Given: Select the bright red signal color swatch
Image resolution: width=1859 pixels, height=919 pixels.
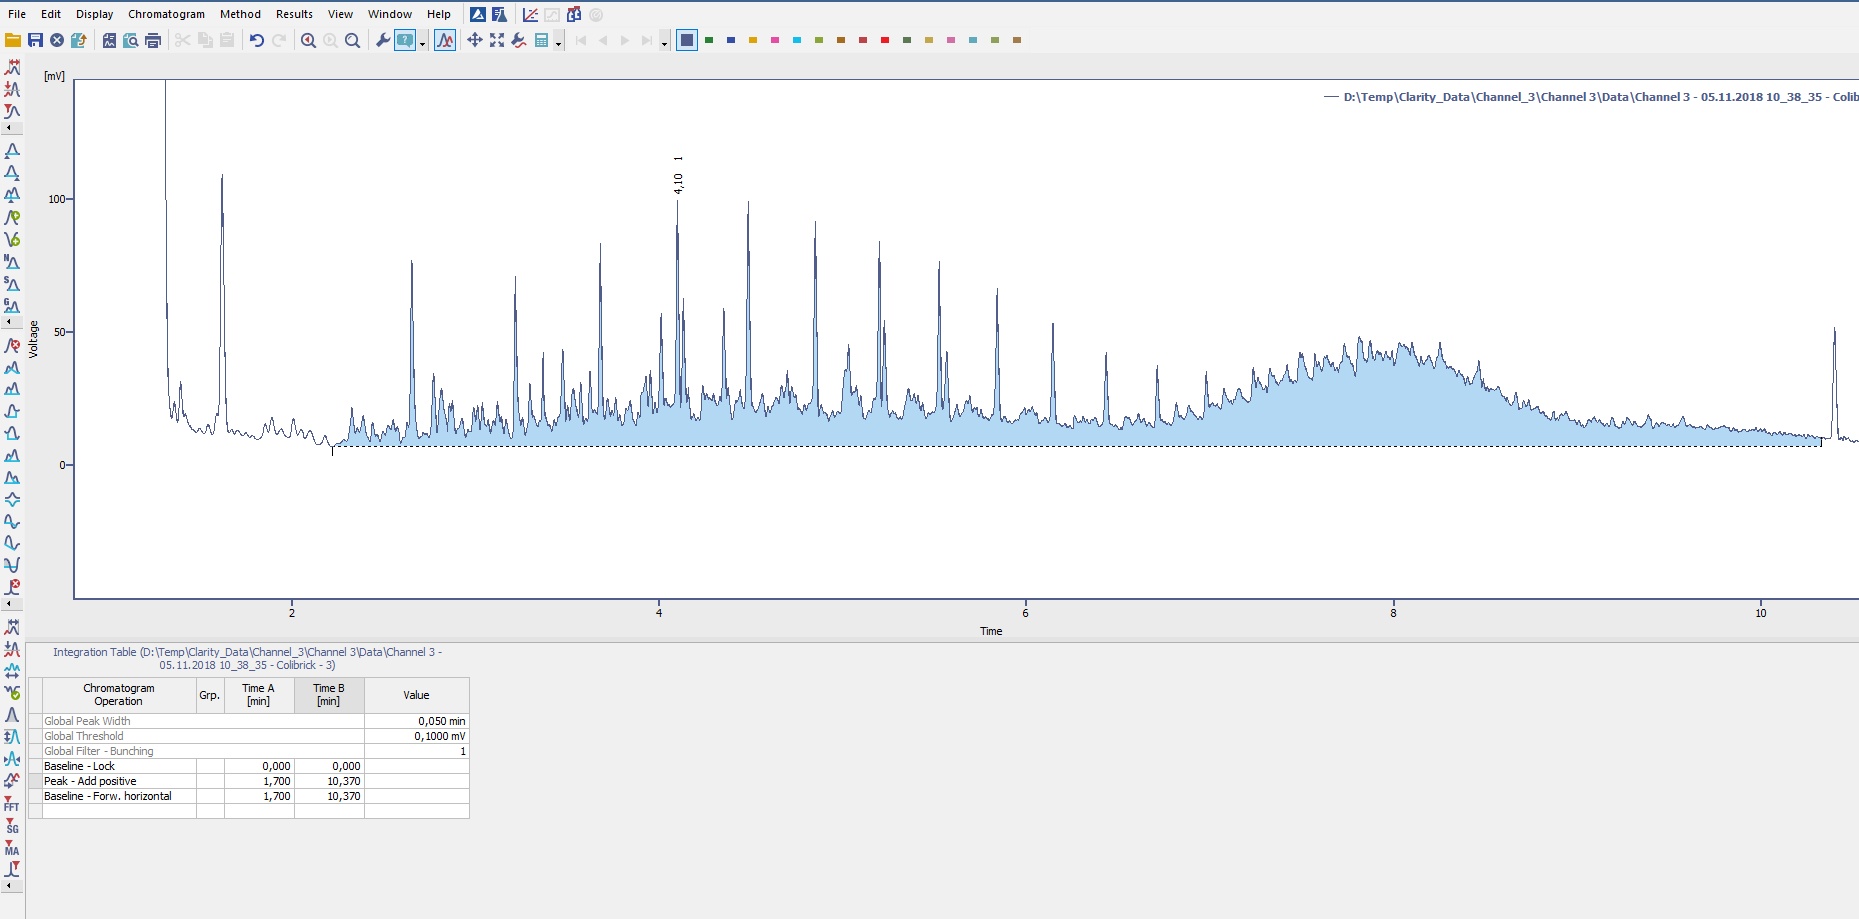Looking at the screenshot, I should pyautogui.click(x=885, y=40).
